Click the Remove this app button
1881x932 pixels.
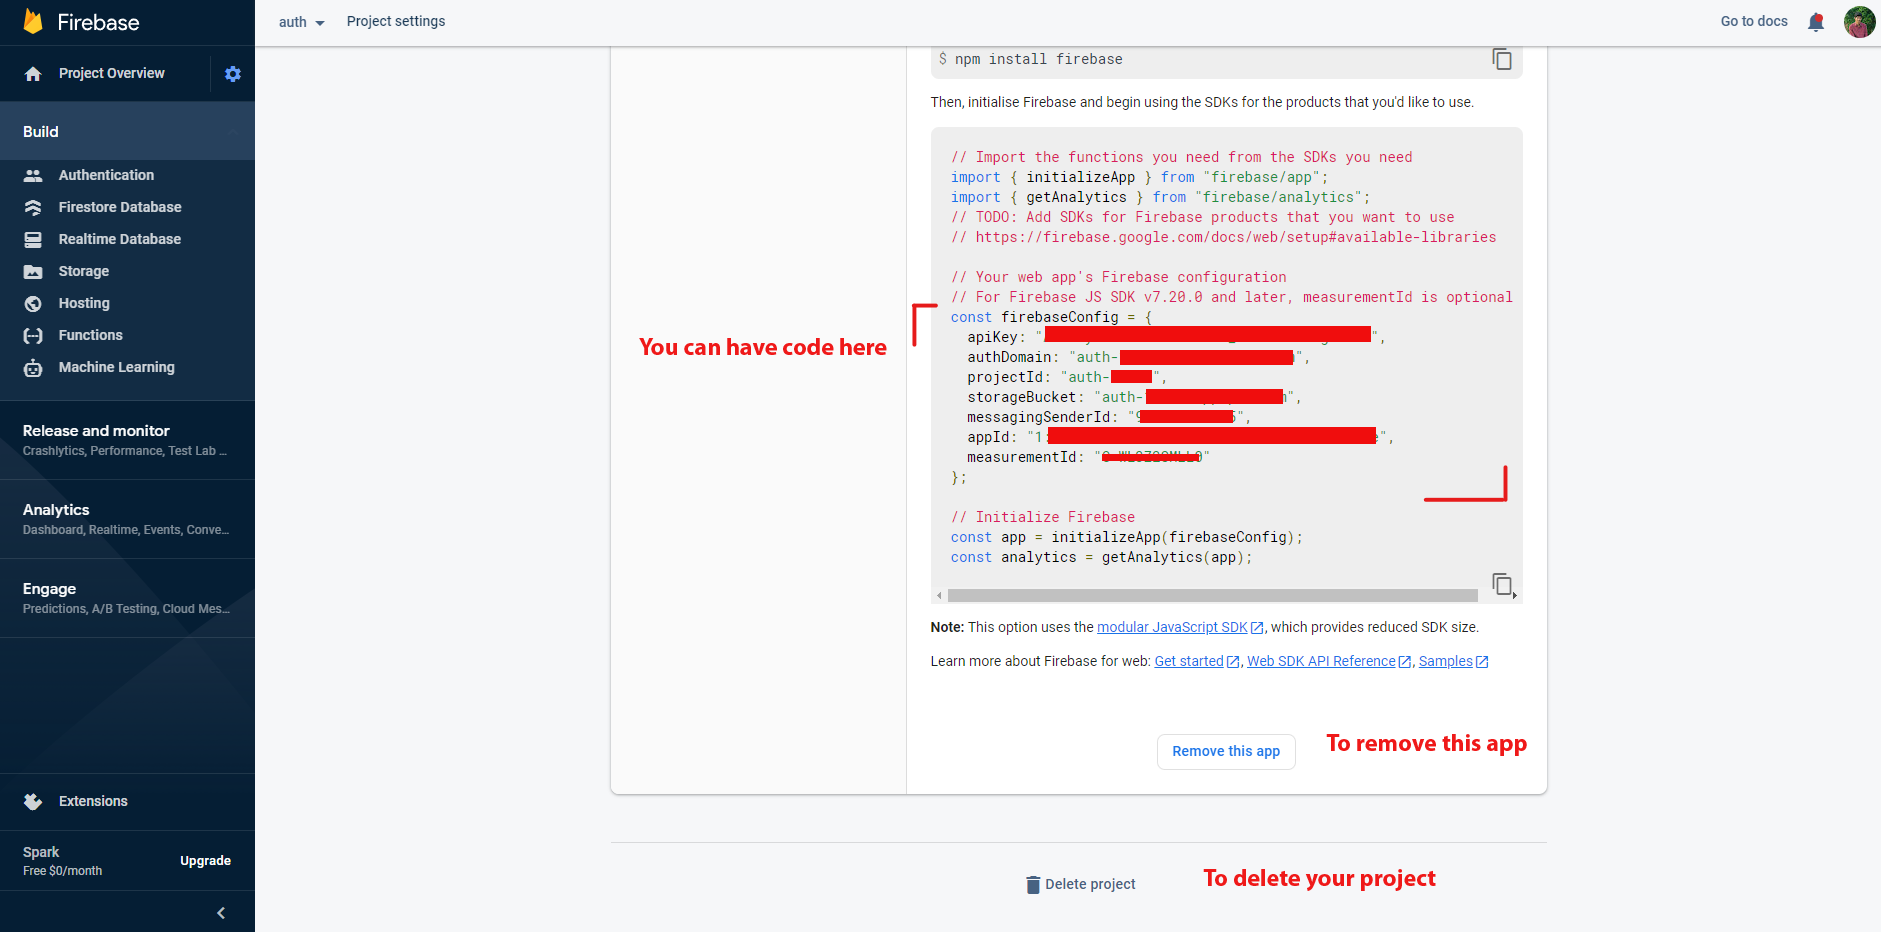click(x=1226, y=752)
